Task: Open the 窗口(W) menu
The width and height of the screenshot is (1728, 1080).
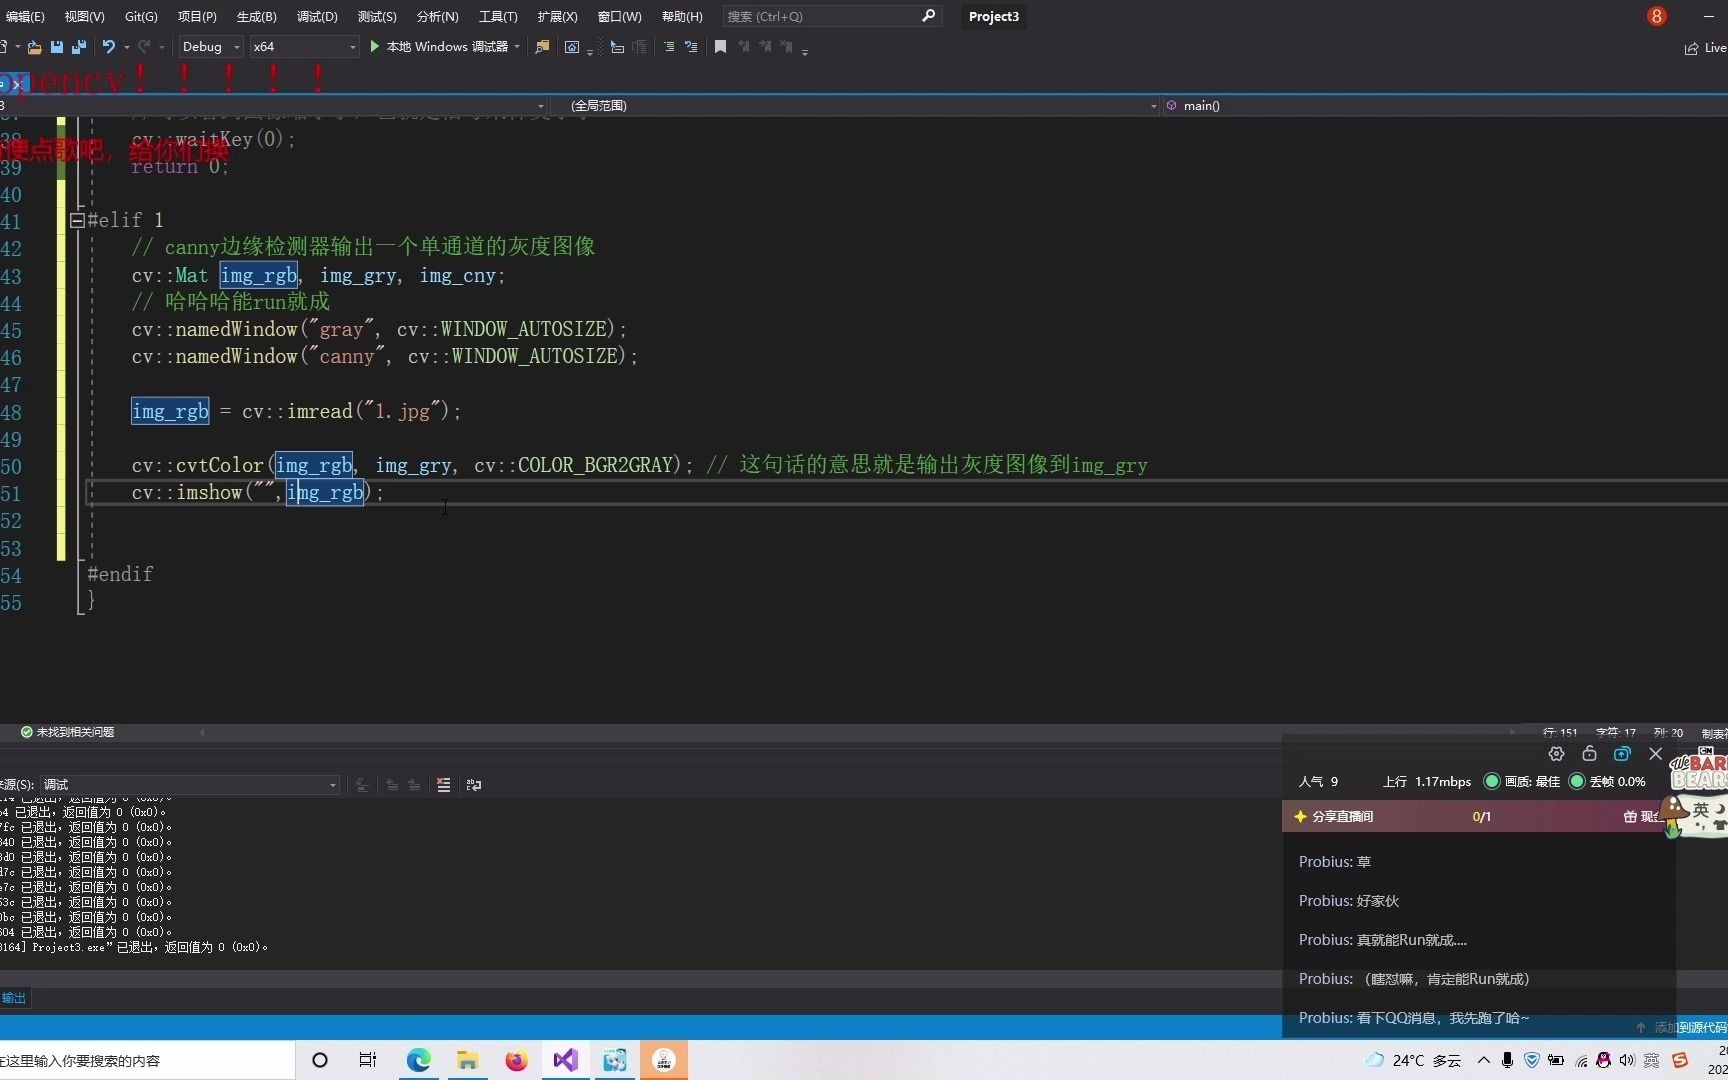Action: click(619, 16)
